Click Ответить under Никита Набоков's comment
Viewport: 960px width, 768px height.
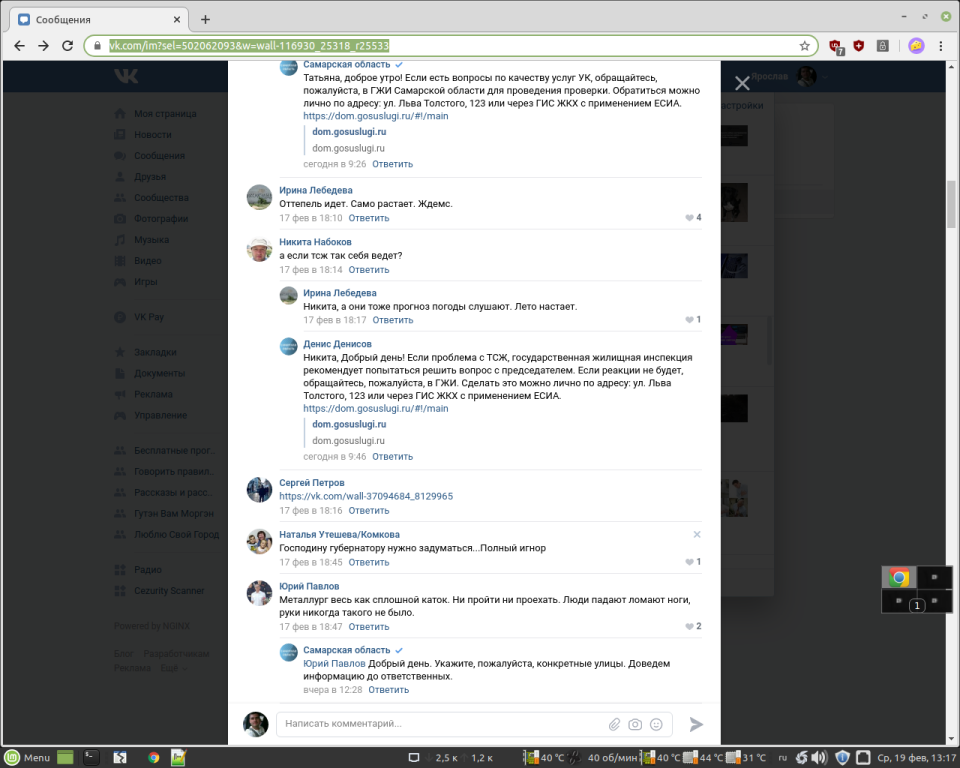[369, 270]
